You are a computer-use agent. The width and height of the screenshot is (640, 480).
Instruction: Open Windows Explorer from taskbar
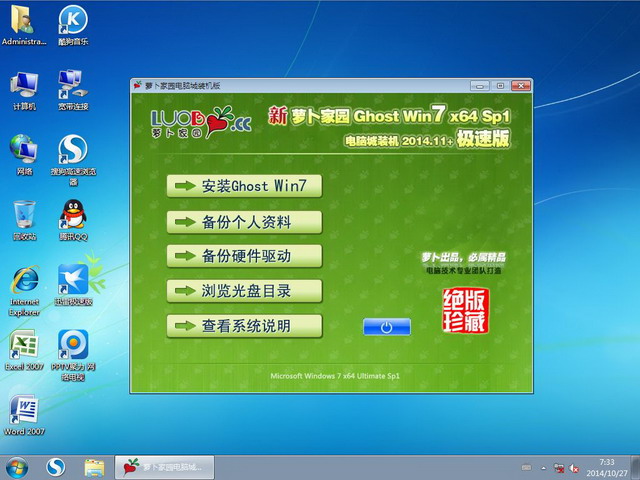click(x=94, y=468)
